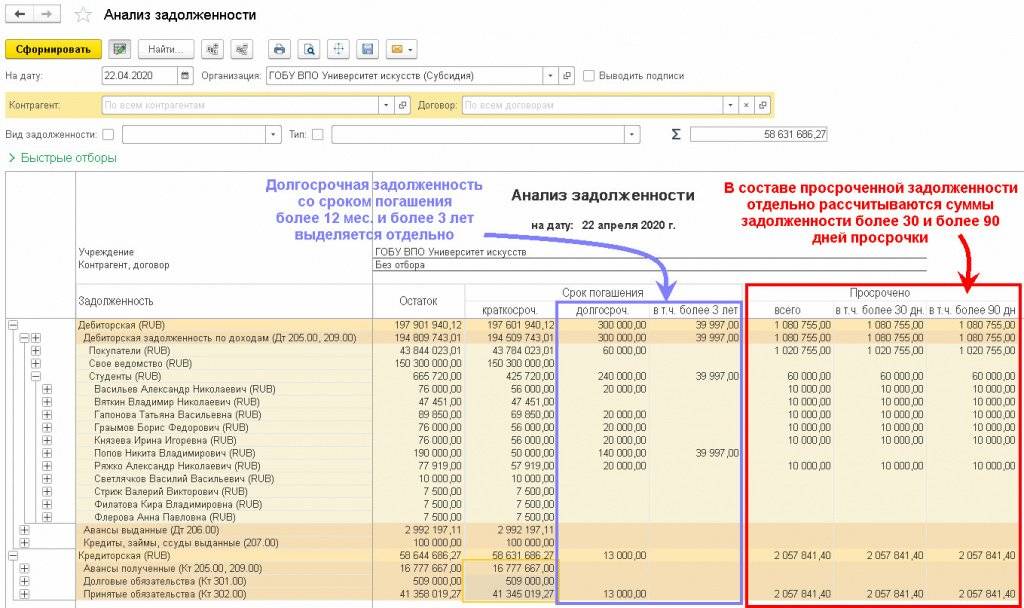
Task: Toggle the report settings panel icon
Action: coord(120,49)
